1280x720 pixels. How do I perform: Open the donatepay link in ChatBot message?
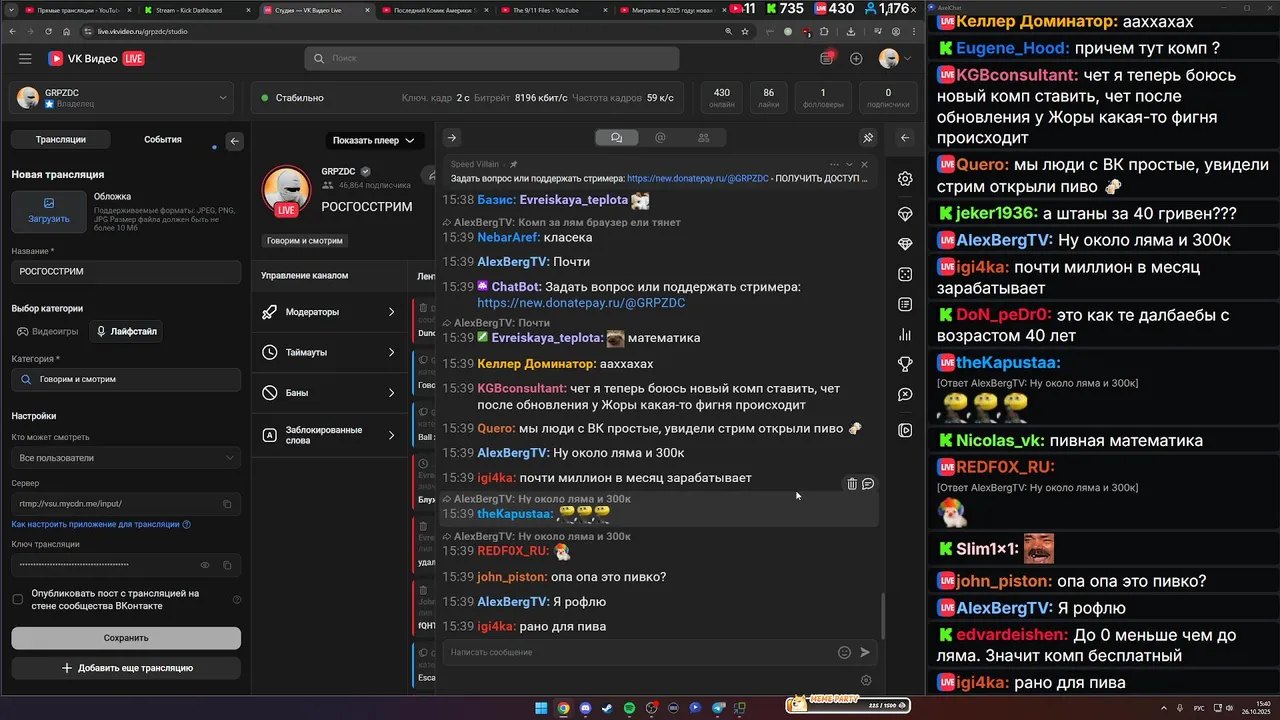tap(581, 303)
